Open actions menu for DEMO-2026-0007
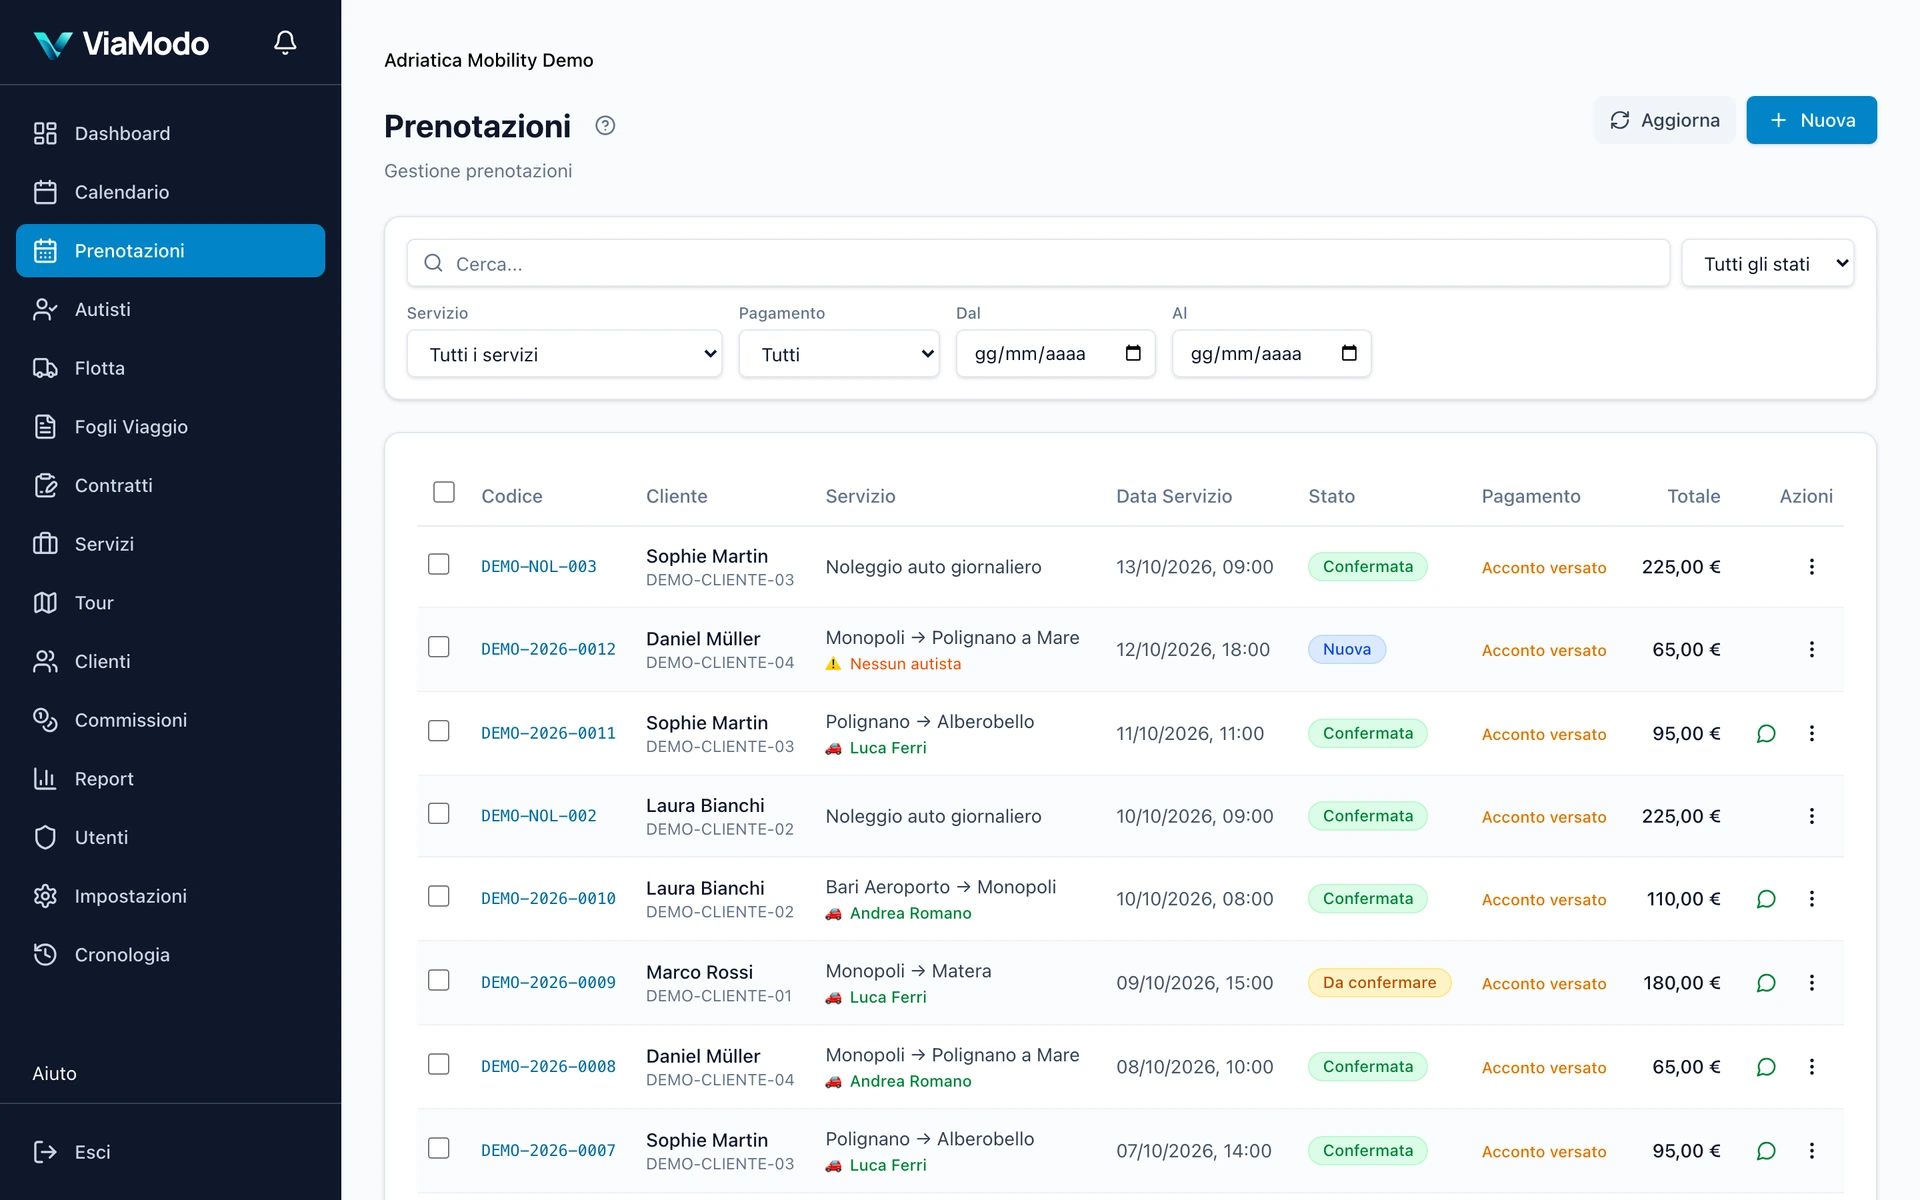Viewport: 1920px width, 1200px height. pyautogui.click(x=1811, y=1151)
